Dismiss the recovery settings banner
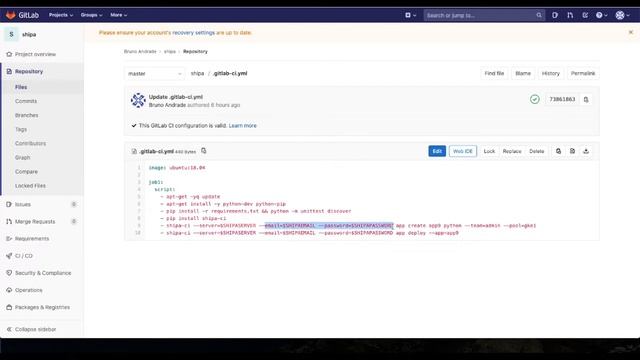Screen dimensions: 640x360 (x=631, y=32)
